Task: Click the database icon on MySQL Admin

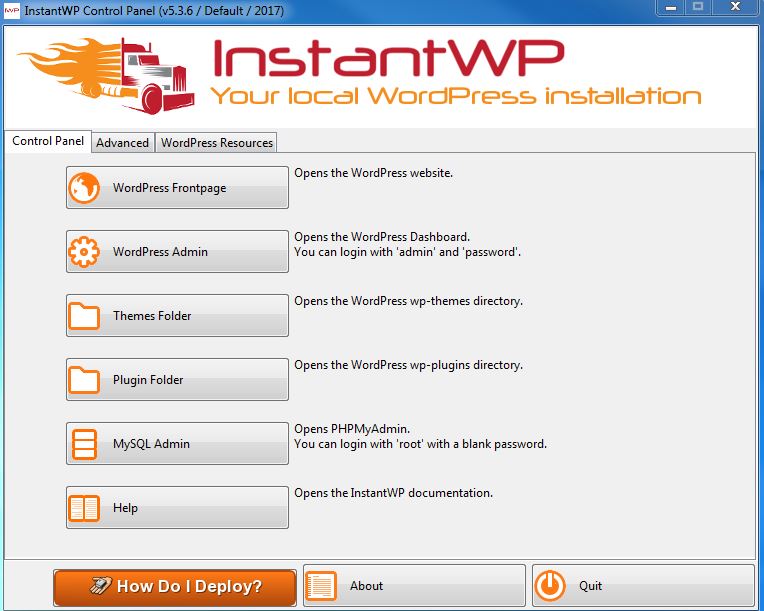Action: tap(84, 444)
